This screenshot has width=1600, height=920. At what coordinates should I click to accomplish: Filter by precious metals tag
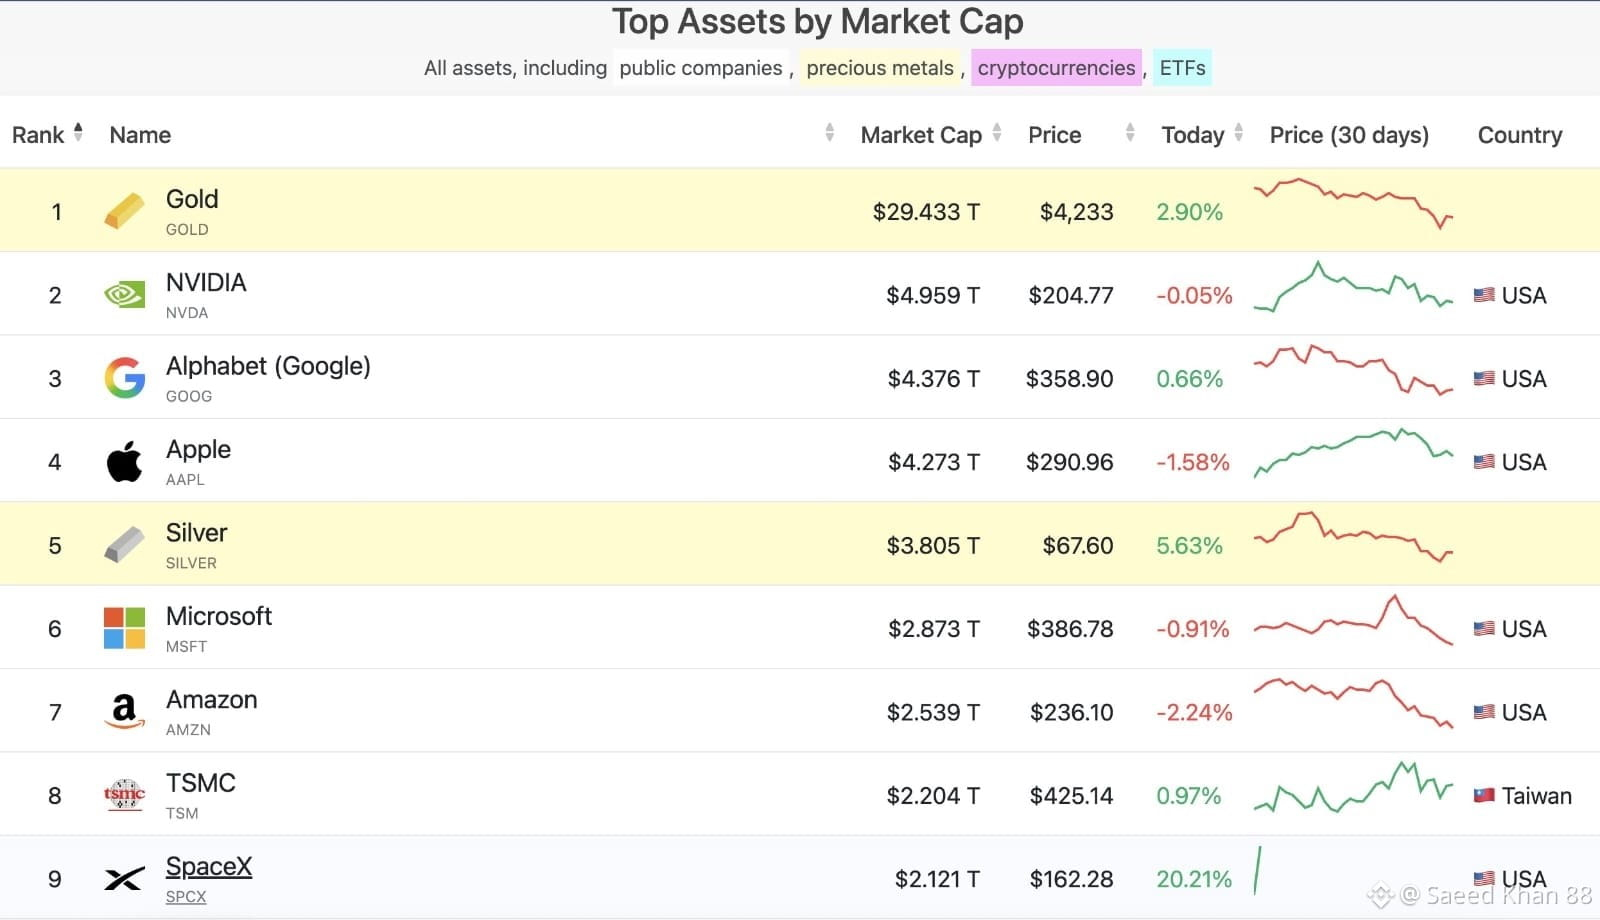coord(880,68)
